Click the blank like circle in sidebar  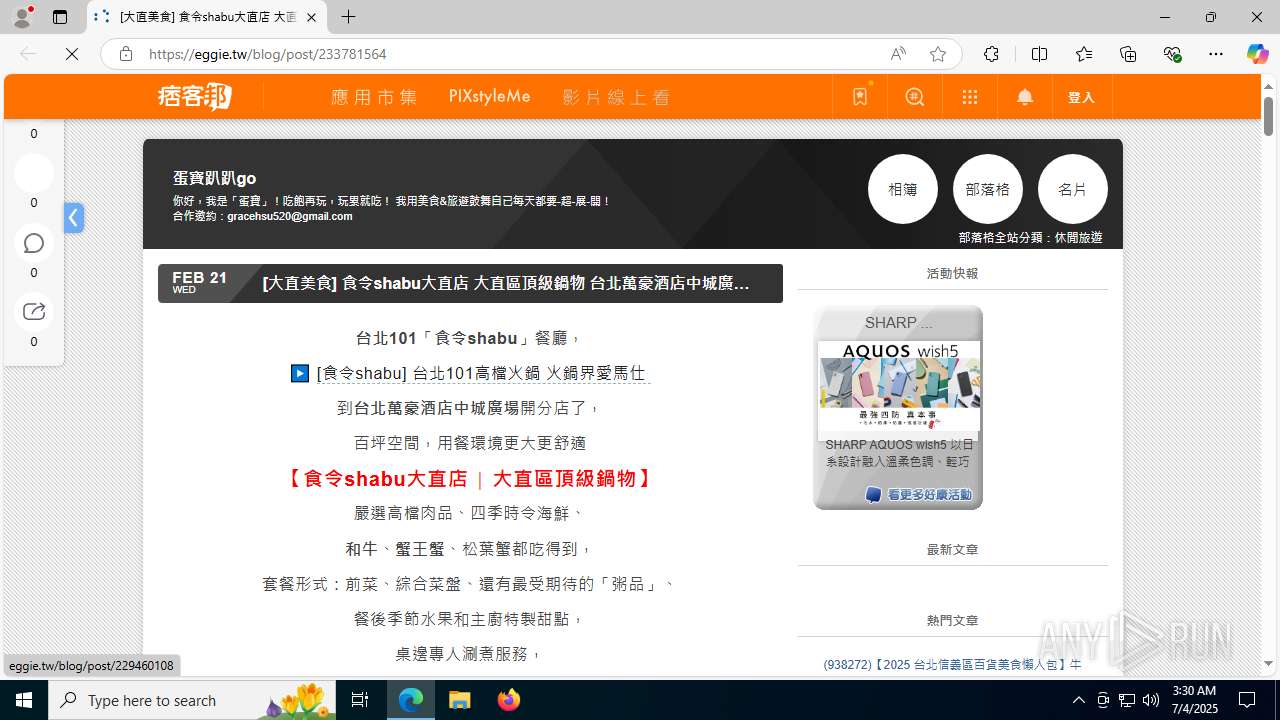(34, 173)
